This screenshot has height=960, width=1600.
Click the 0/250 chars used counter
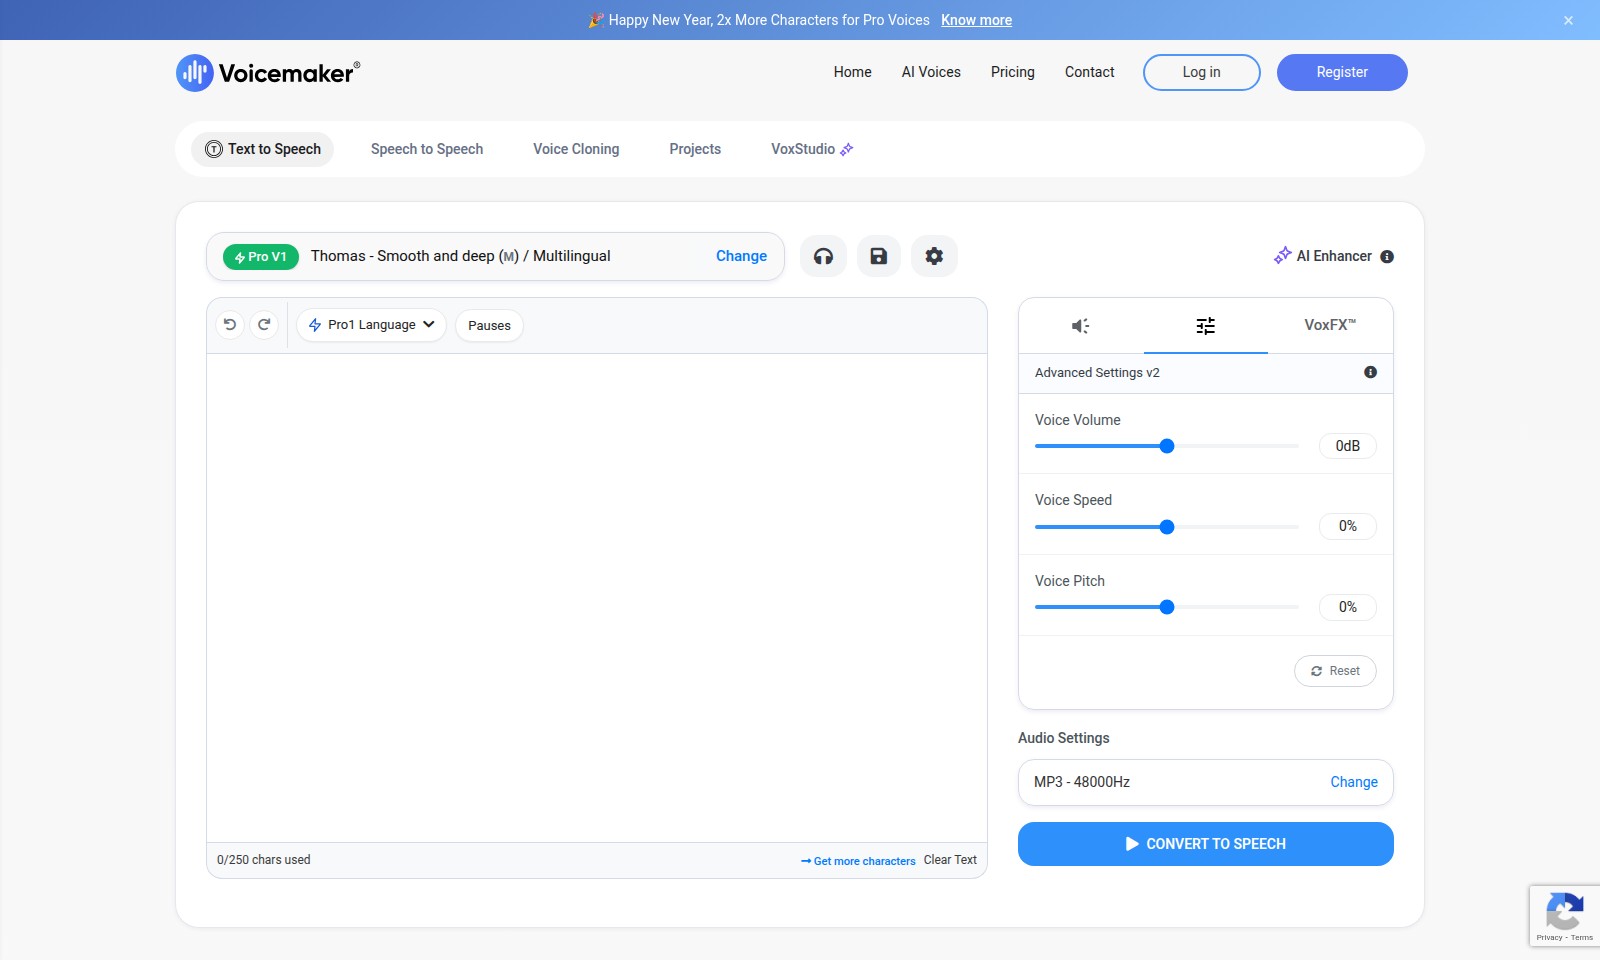[x=264, y=860]
